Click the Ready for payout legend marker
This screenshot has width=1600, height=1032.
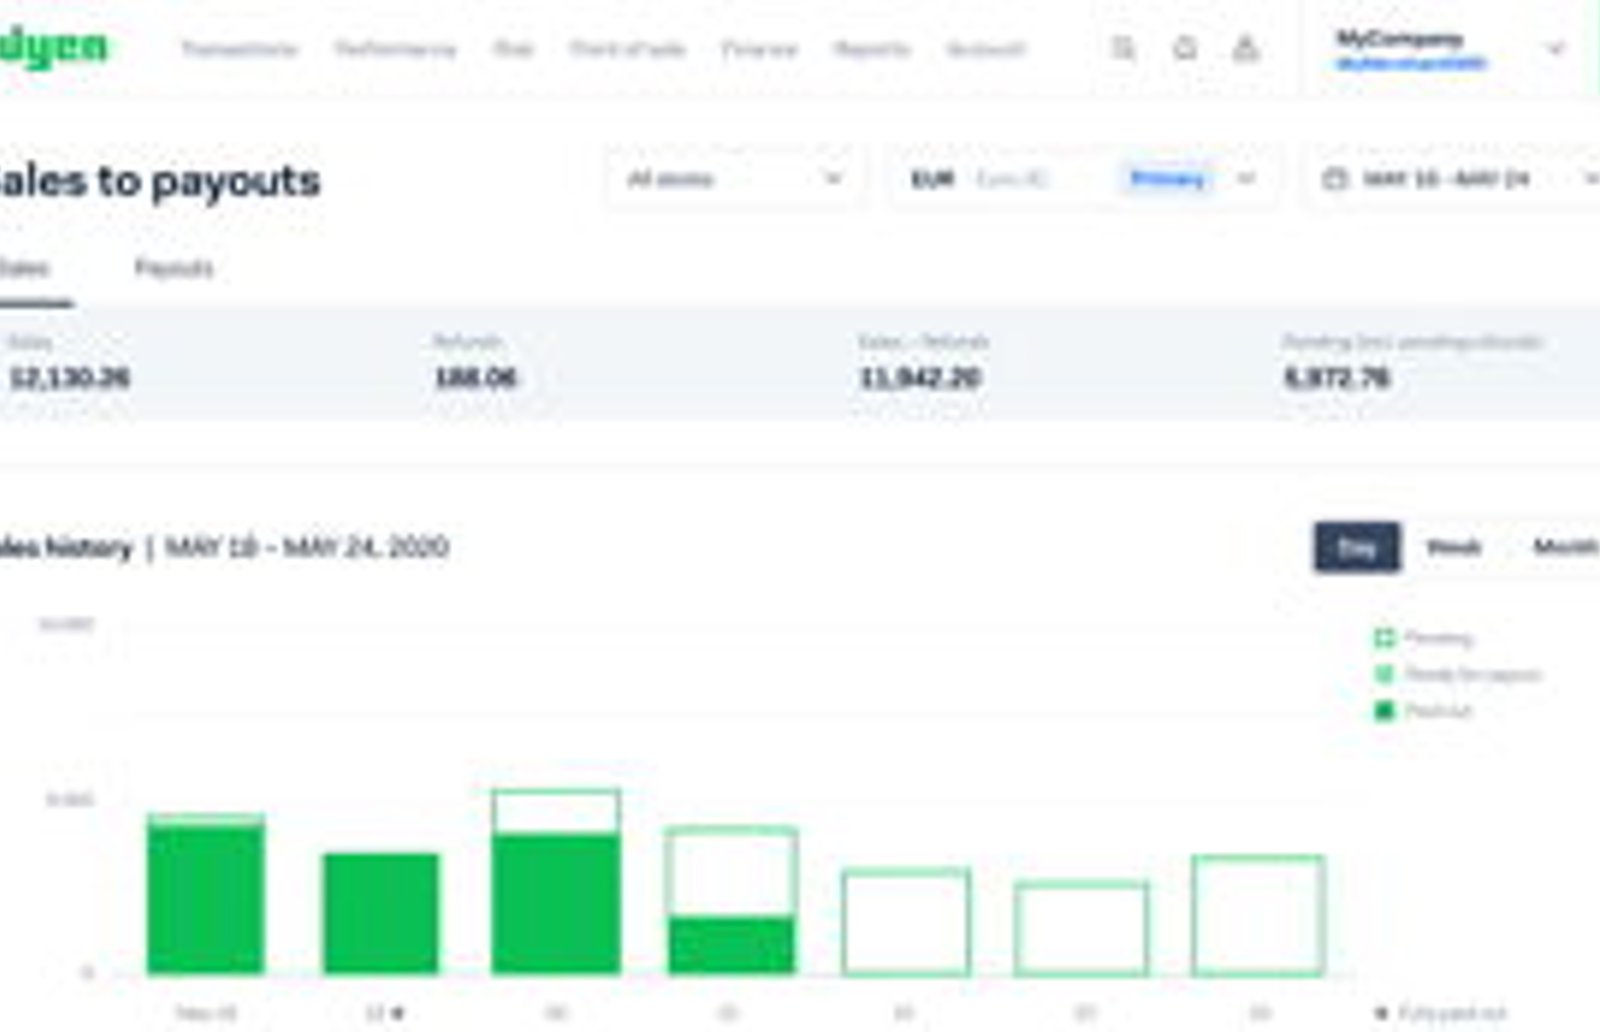(x=1384, y=674)
